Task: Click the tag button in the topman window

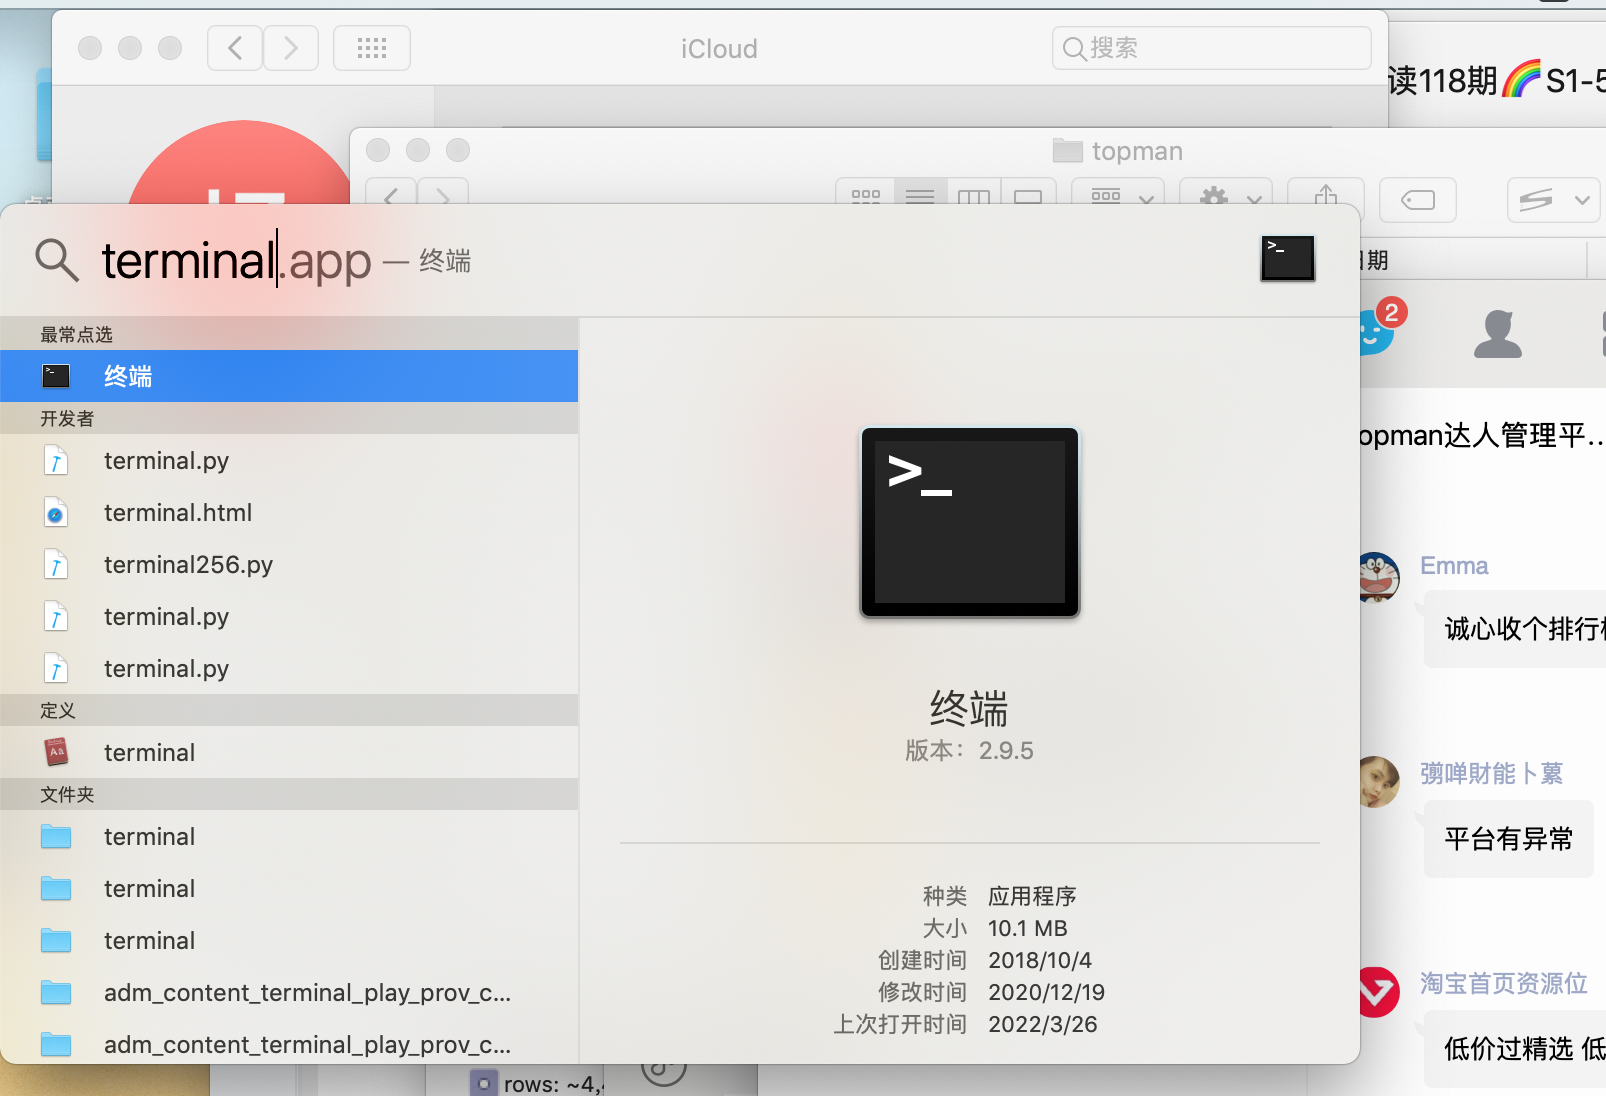Action: tap(1418, 200)
